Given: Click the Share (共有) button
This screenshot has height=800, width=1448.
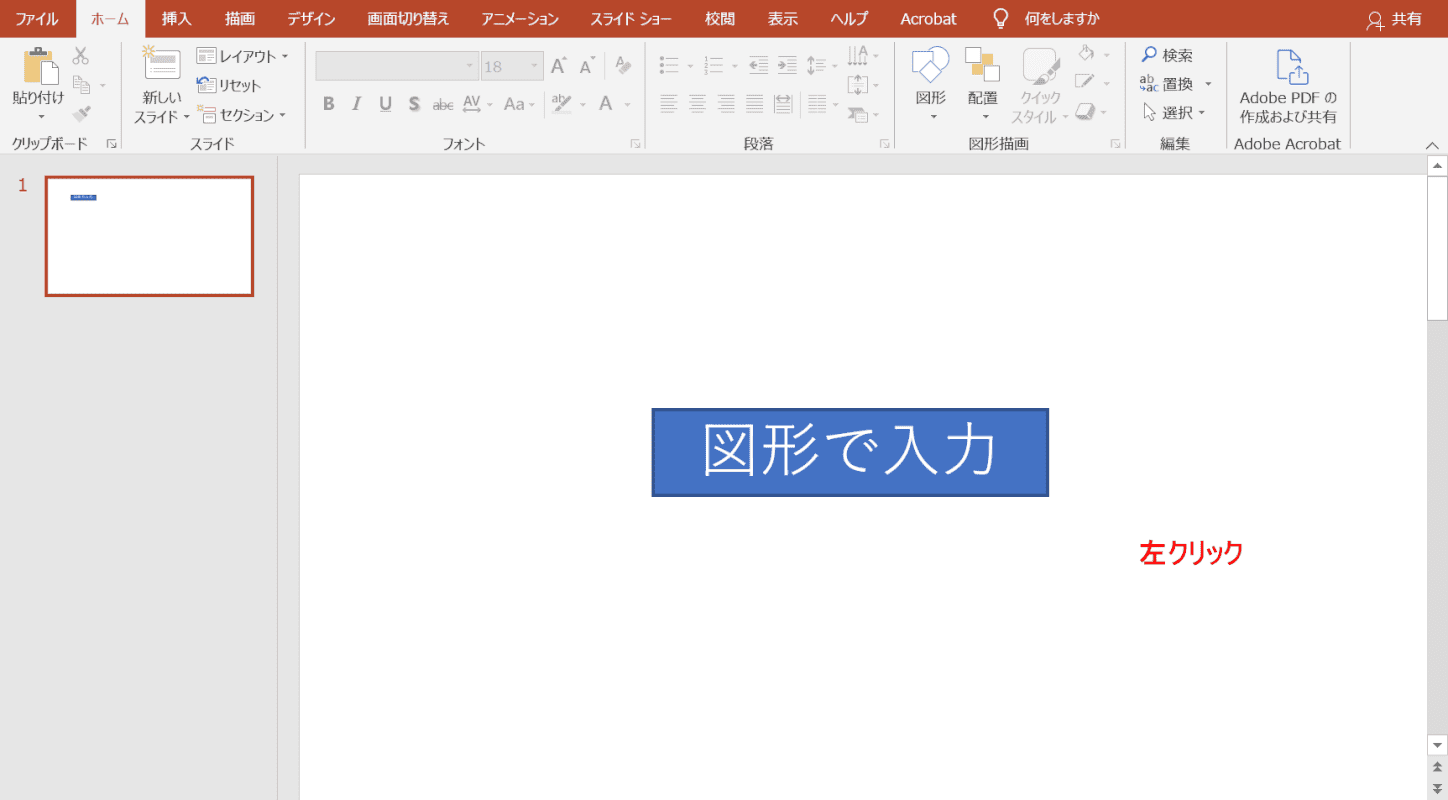Looking at the screenshot, I should pyautogui.click(x=1394, y=19).
